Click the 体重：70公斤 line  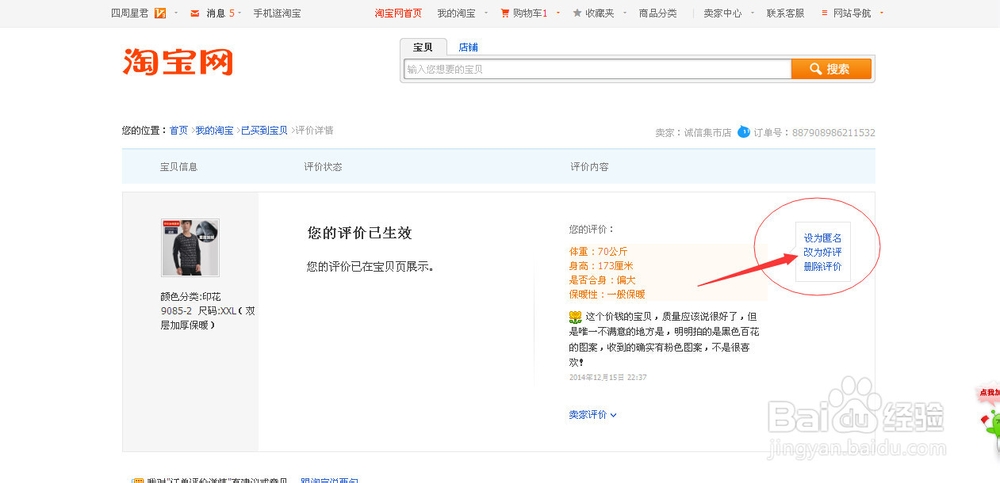click(598, 251)
